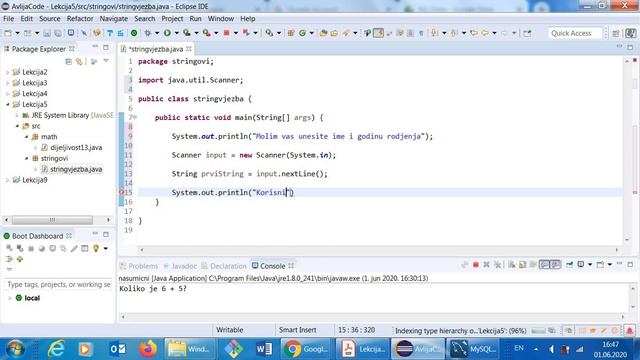Click indexing progress bar in status bar

point(538,331)
